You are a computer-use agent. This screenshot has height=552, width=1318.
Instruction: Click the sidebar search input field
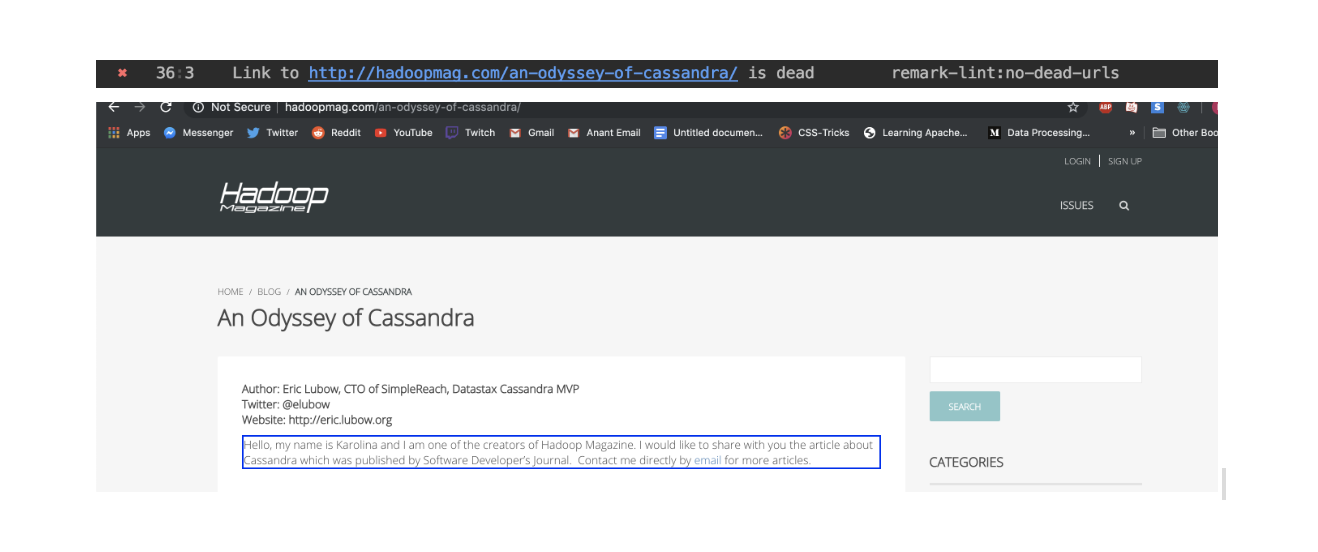pyautogui.click(x=1035, y=369)
